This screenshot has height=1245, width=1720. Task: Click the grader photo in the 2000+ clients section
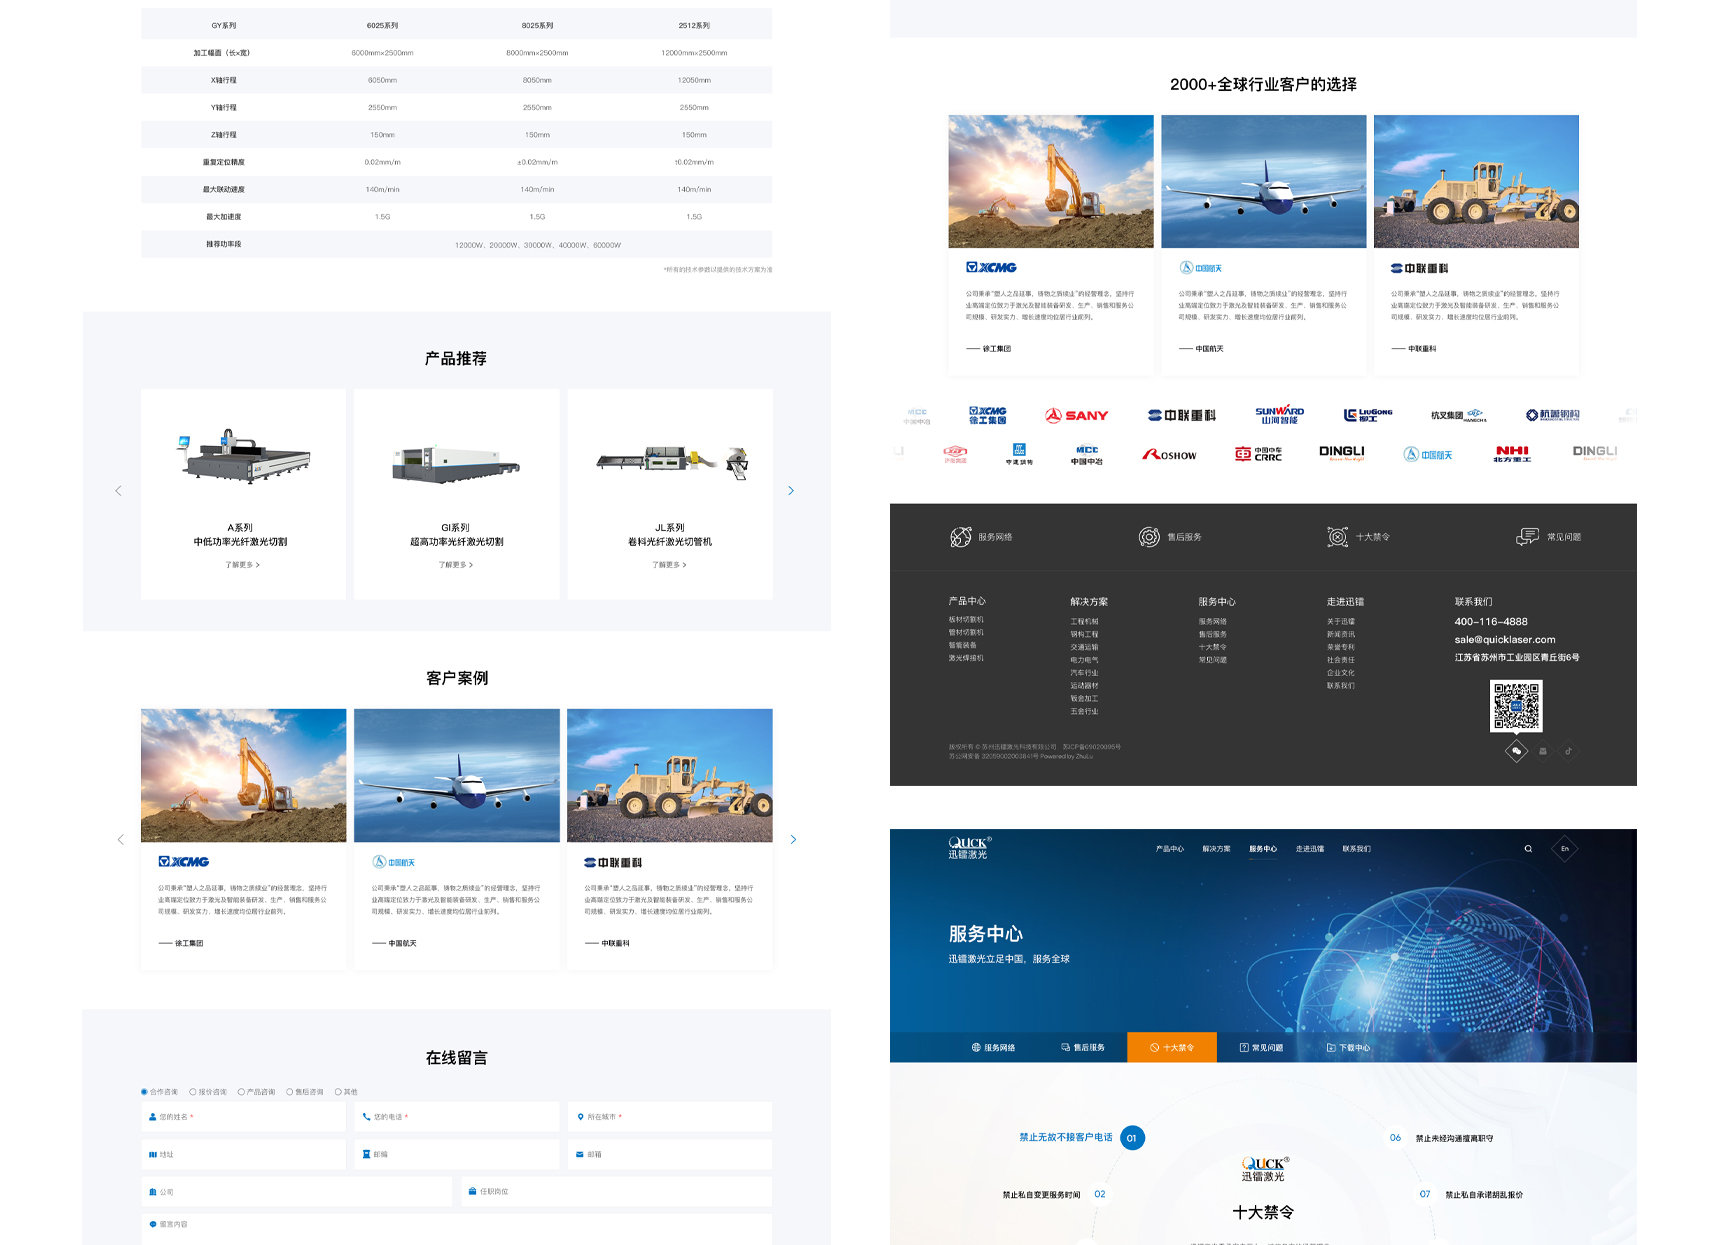pyautogui.click(x=1476, y=181)
